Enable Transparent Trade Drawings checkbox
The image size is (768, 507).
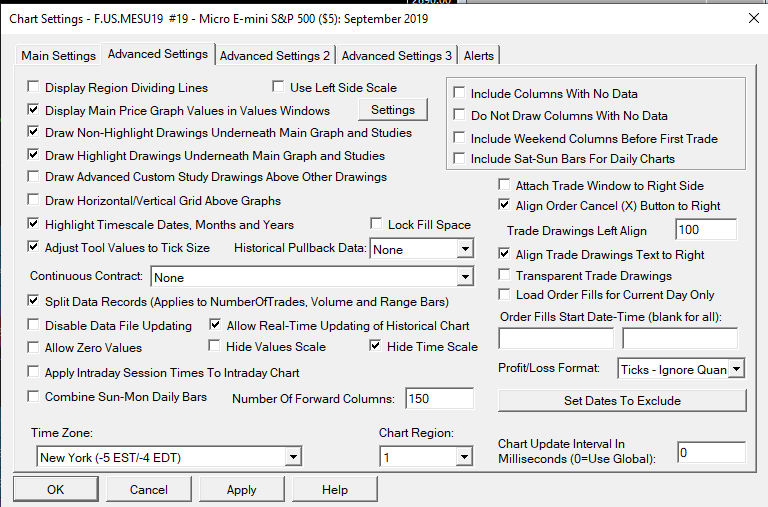click(506, 275)
